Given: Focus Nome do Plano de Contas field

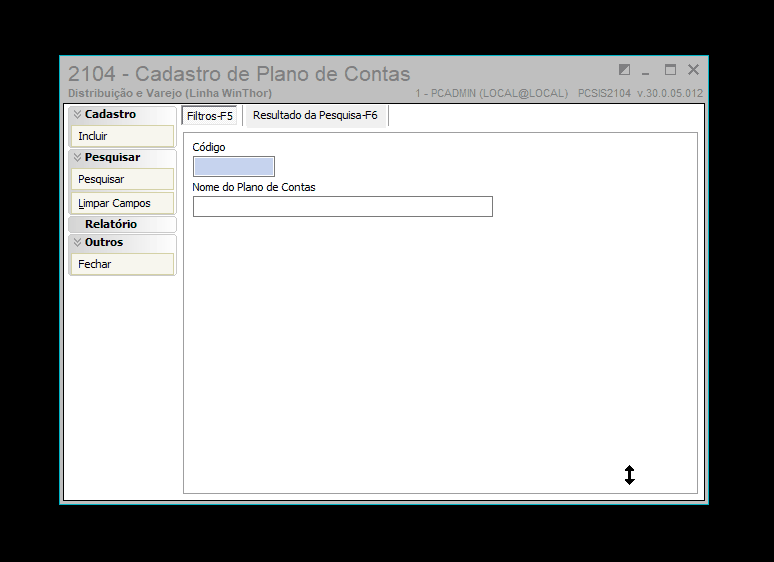Looking at the screenshot, I should tap(343, 206).
